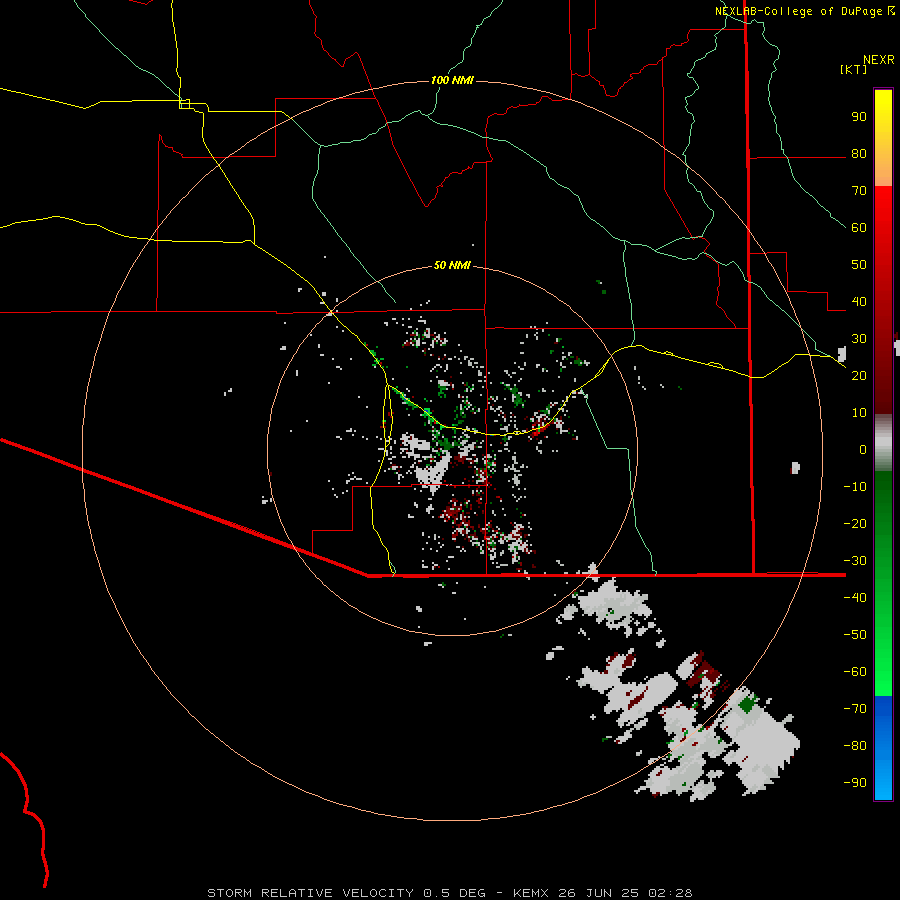Click the 90 value on the velocity scale
The width and height of the screenshot is (900, 900).
coord(859,117)
